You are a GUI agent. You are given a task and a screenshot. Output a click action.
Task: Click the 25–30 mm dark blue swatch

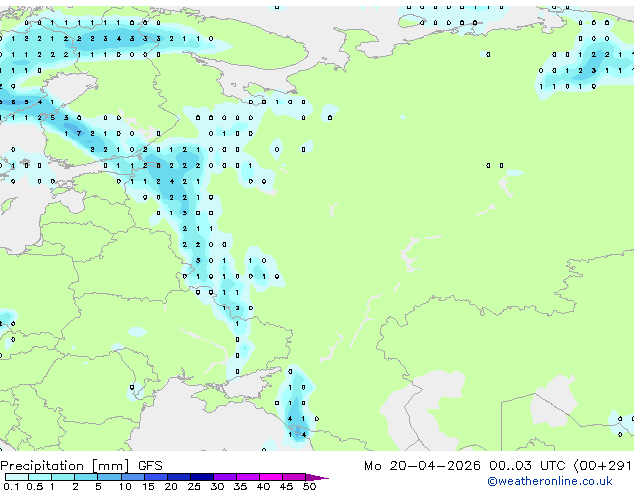pos(201,477)
